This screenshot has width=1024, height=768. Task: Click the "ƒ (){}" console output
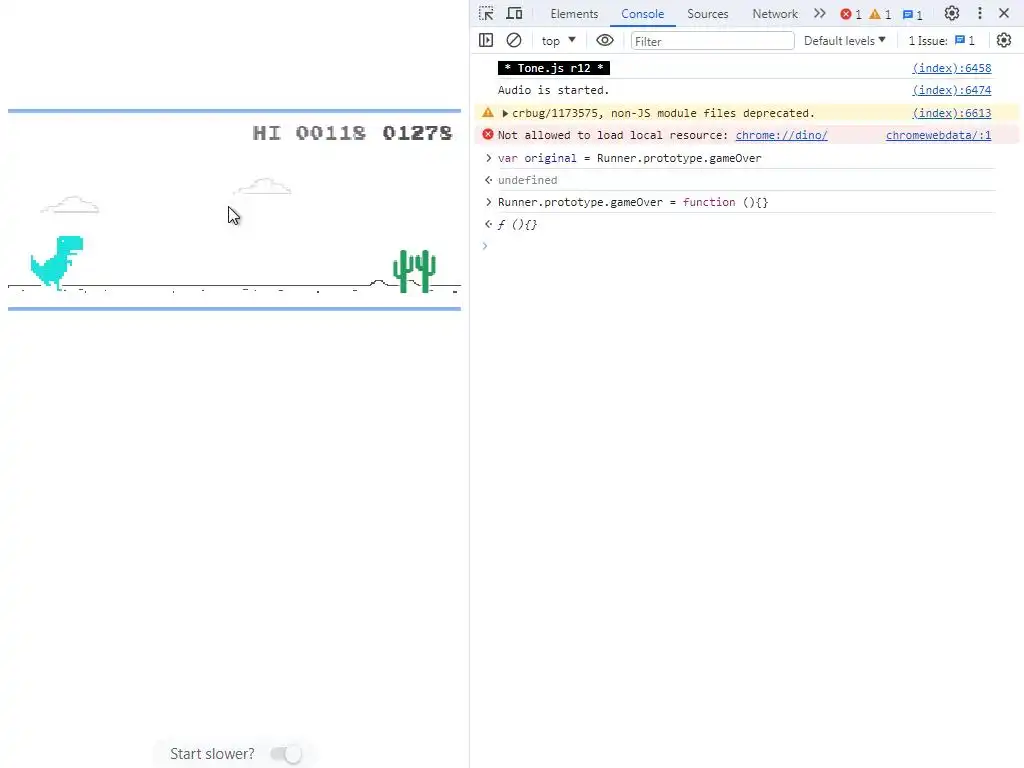(x=517, y=225)
